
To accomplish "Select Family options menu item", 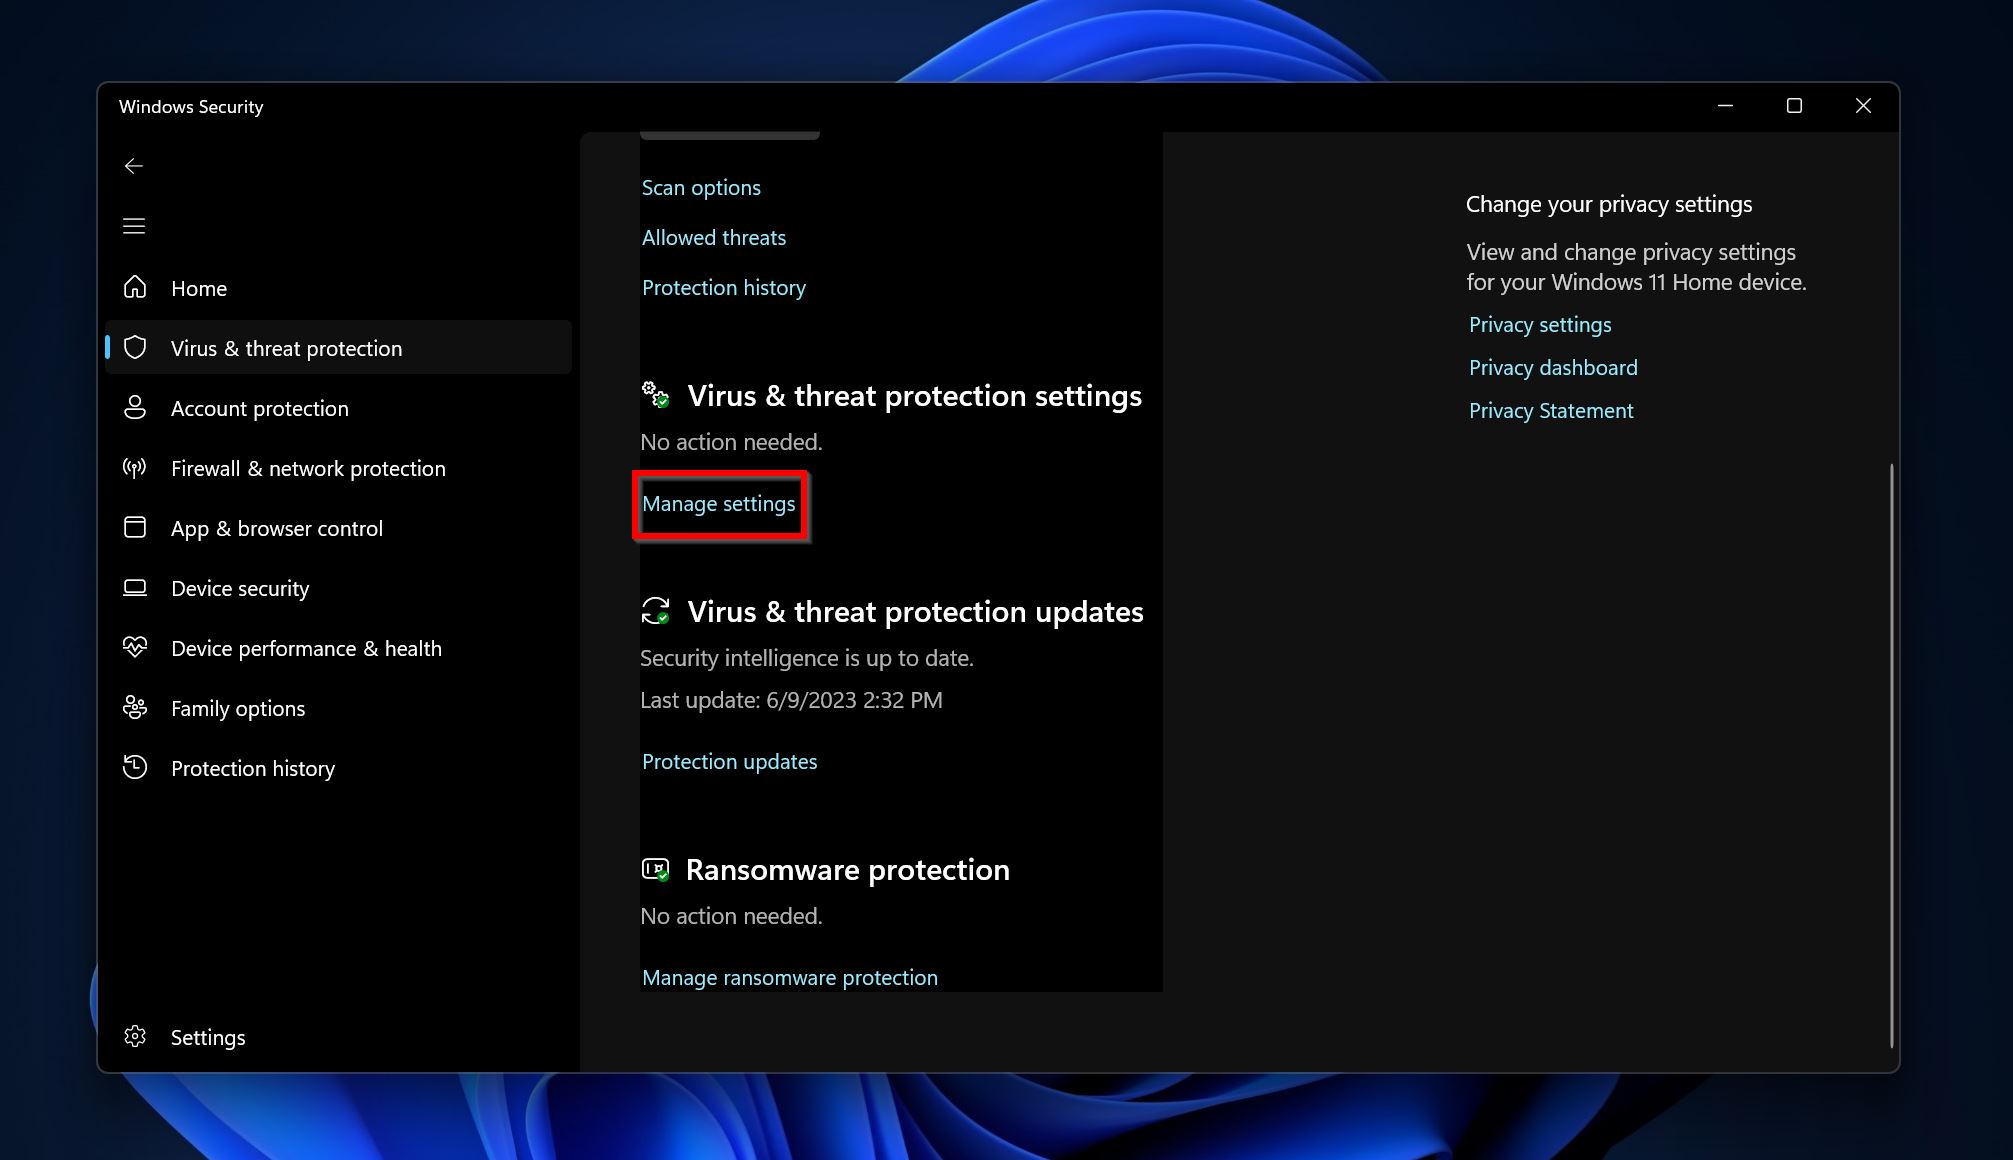I will click(x=238, y=708).
